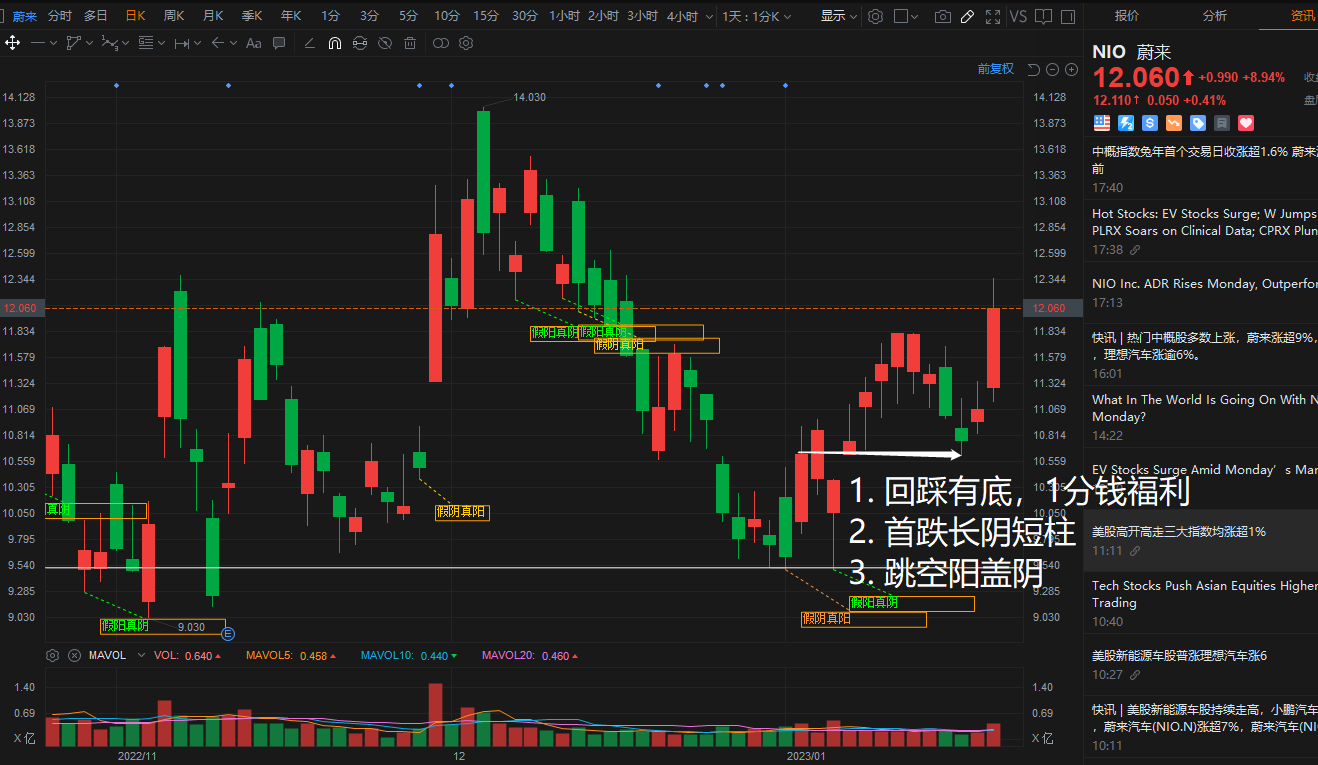Image resolution: width=1318 pixels, height=765 pixels.
Task: Click the orange trend chart icon
Action: point(1174,123)
